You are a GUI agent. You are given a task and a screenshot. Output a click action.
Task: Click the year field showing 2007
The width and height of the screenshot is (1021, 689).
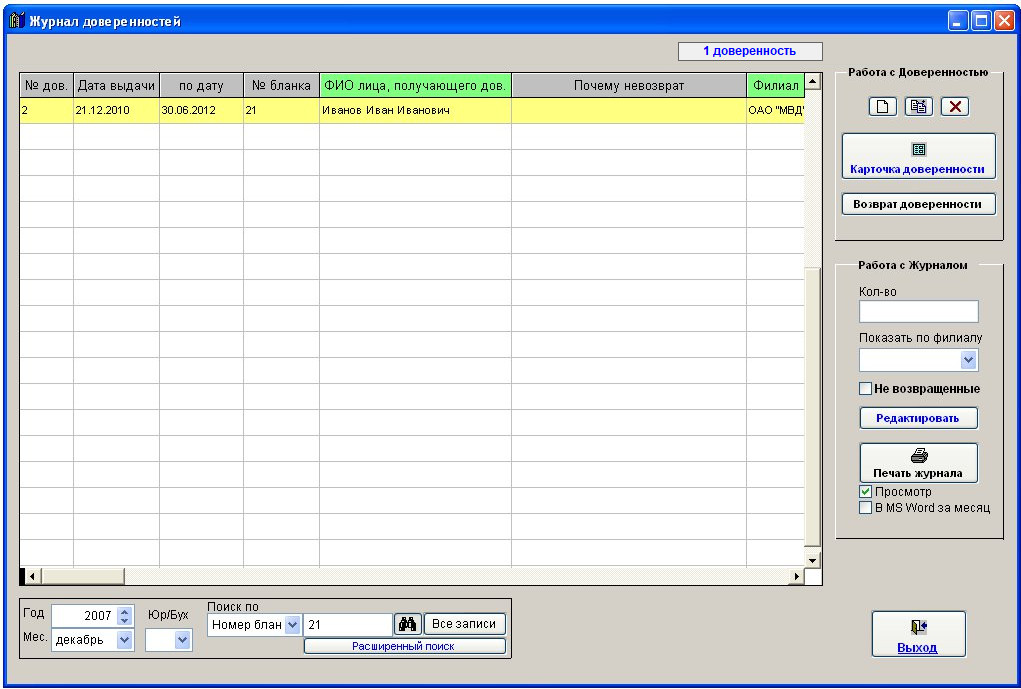(x=84, y=615)
